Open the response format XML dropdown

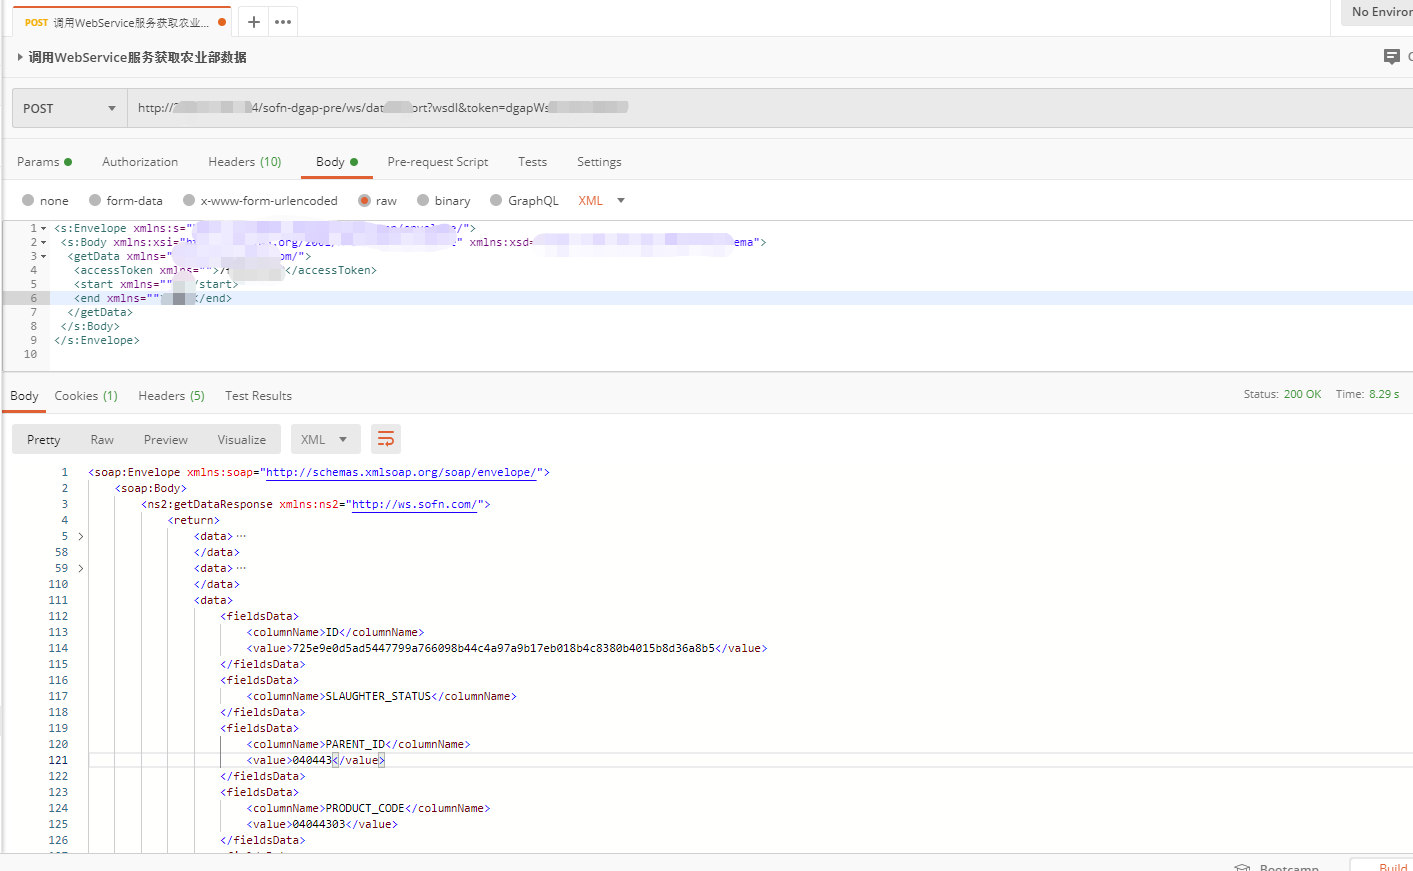pos(325,438)
